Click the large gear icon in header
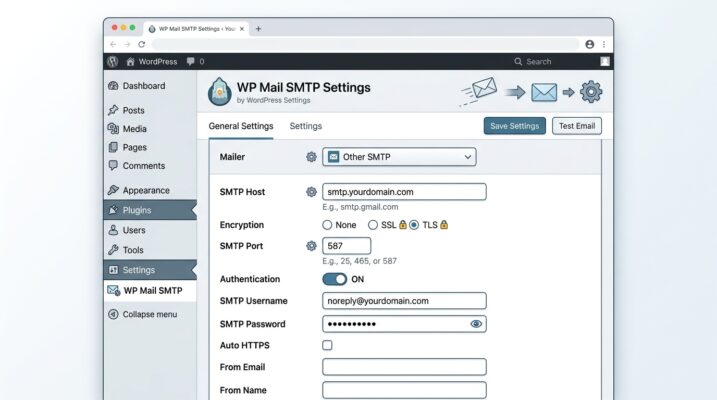Screen dimensions: 717x400 (x=591, y=92)
